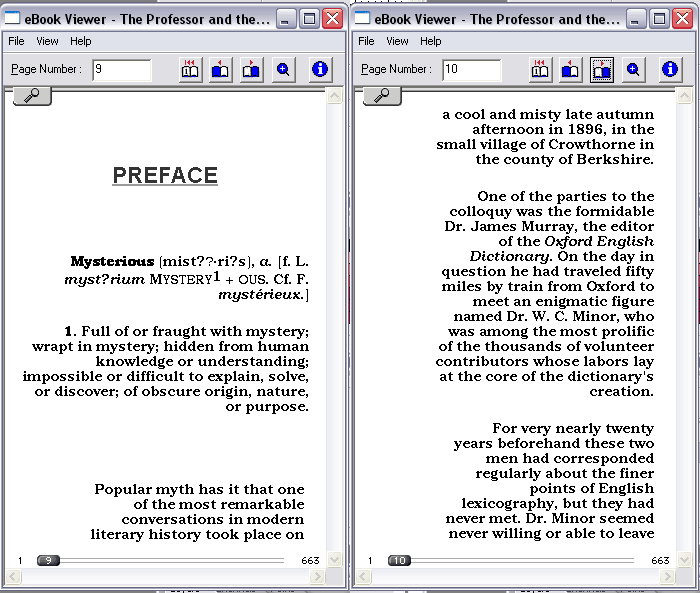
Task: Click the italic text Oxford English
Action: pos(599,241)
